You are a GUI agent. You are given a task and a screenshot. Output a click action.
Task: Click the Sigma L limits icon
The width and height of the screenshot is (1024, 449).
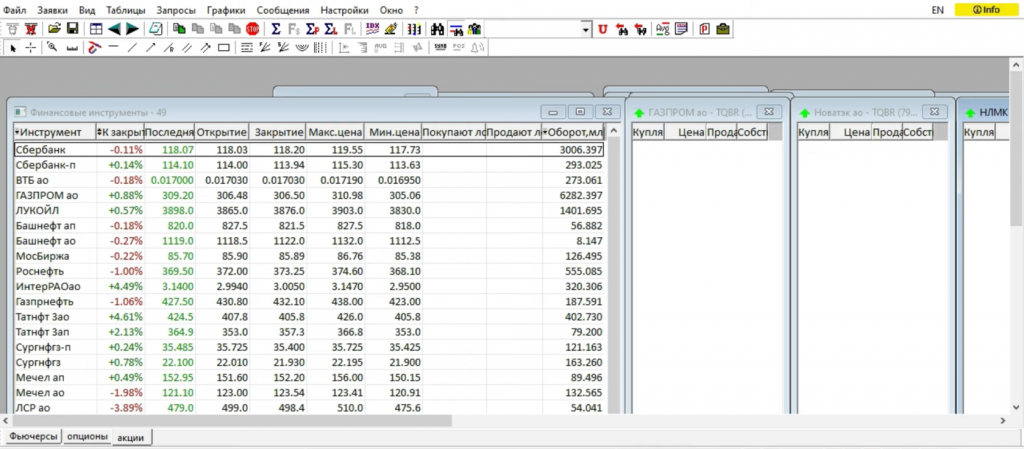[x=330, y=29]
